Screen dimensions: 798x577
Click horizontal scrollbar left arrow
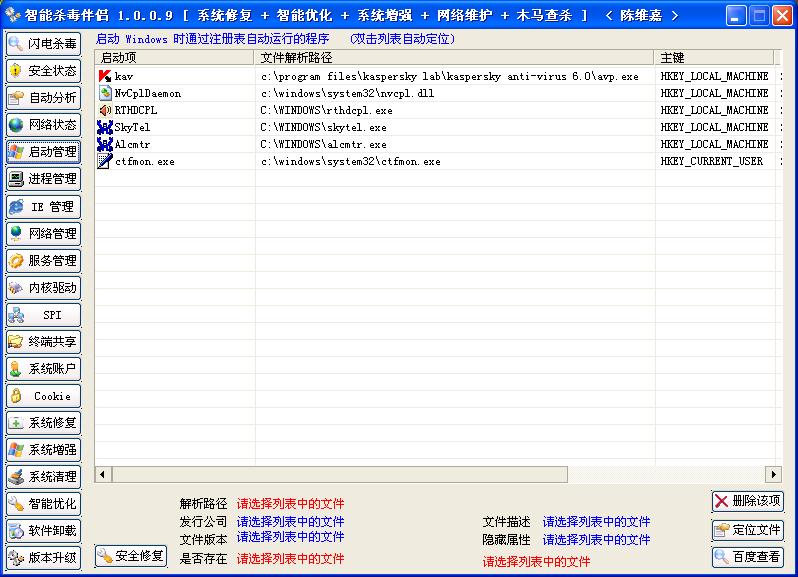[x=102, y=474]
